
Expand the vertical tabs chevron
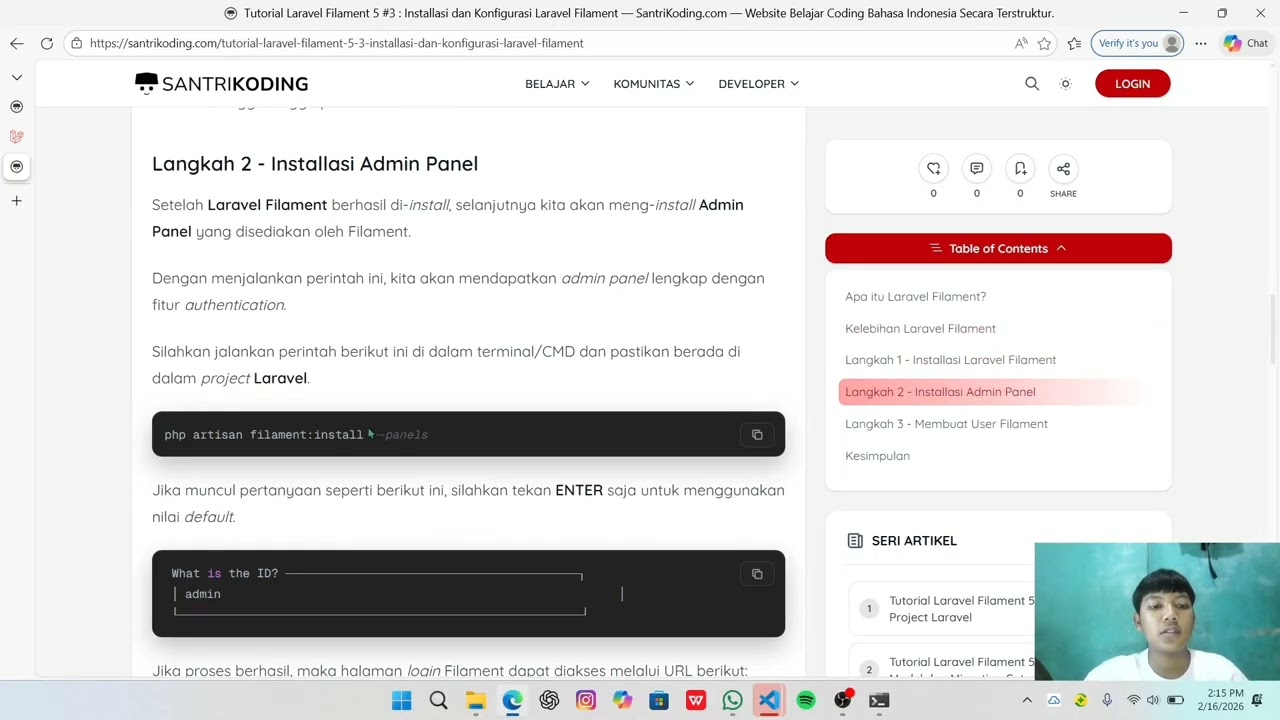click(17, 77)
